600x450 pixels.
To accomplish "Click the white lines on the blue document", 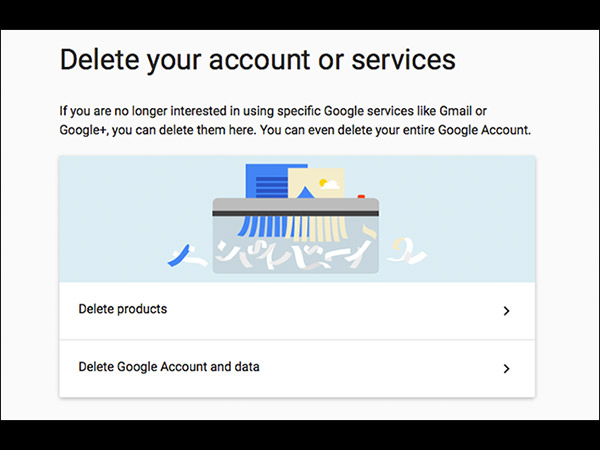I will pos(268,186).
